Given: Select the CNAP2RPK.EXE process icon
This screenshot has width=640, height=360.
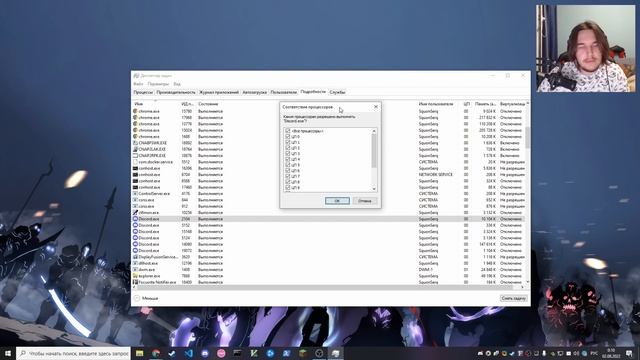Looking at the screenshot, I should tap(135, 156).
